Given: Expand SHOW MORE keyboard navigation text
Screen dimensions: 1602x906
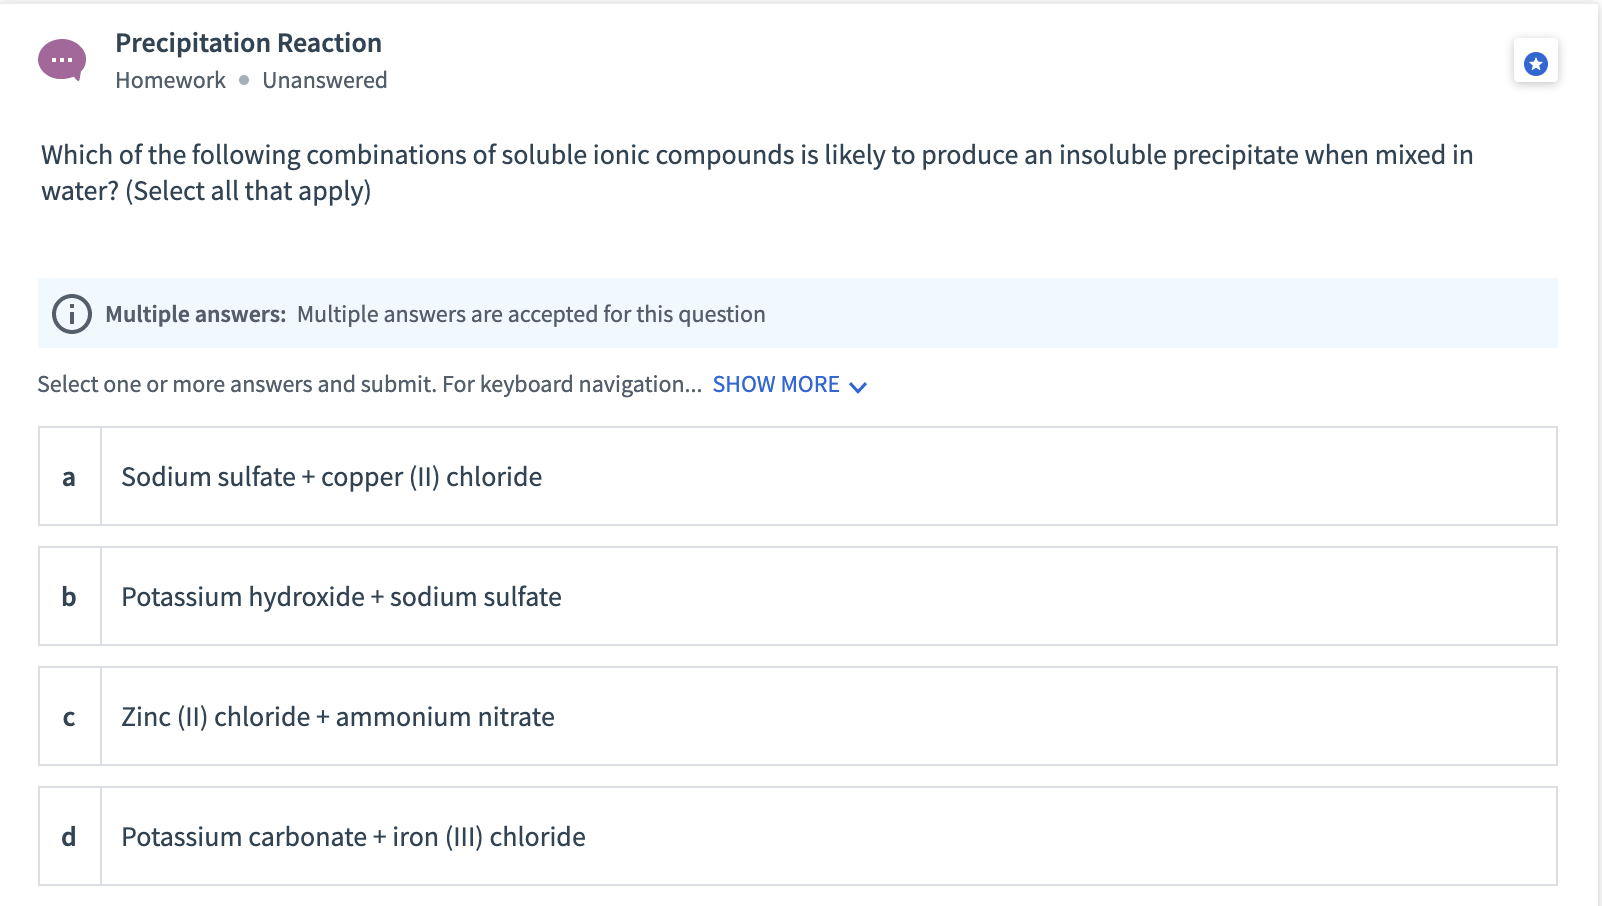Looking at the screenshot, I should pos(776,384).
